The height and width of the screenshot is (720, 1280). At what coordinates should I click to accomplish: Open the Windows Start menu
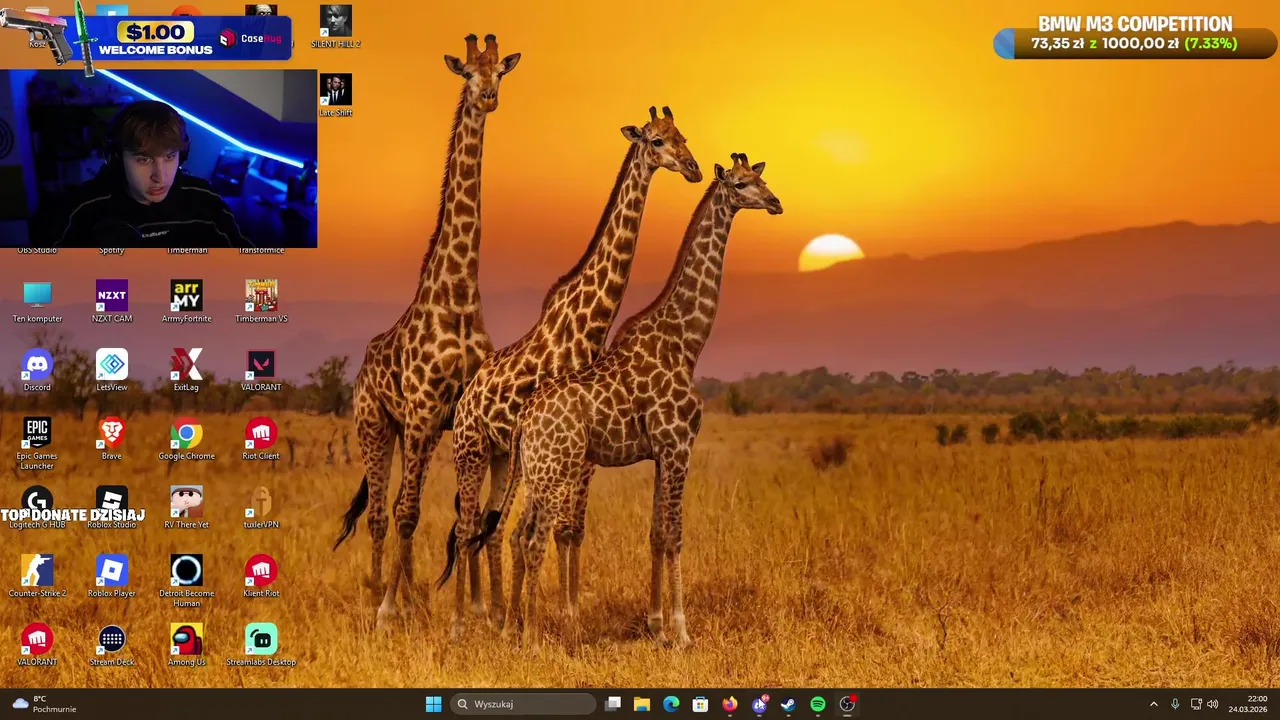(433, 704)
